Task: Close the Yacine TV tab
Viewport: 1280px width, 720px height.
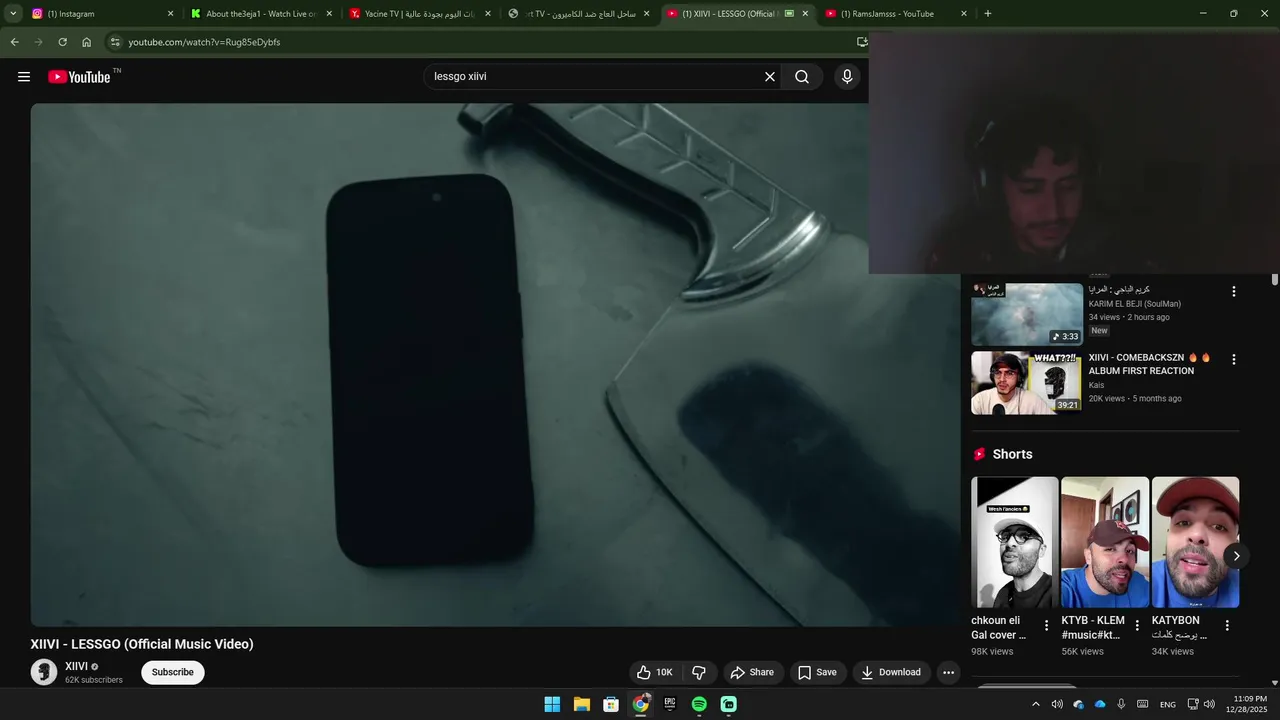Action: pos(488,14)
